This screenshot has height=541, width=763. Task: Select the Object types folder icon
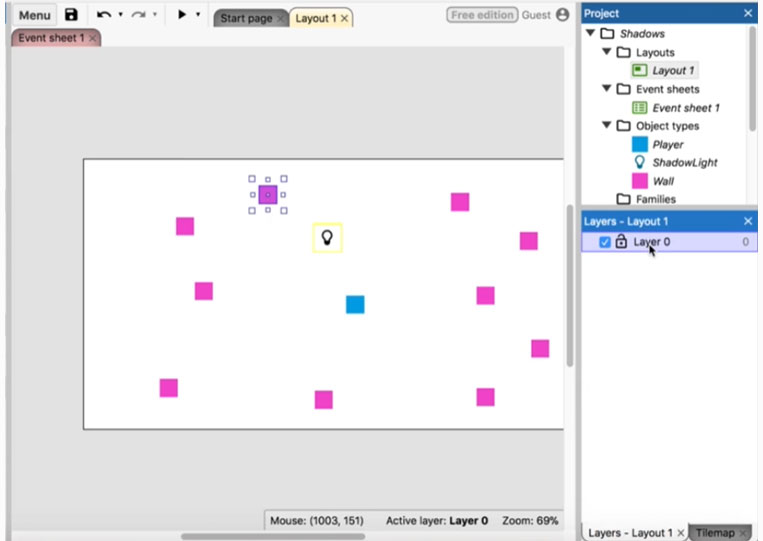[x=623, y=126]
